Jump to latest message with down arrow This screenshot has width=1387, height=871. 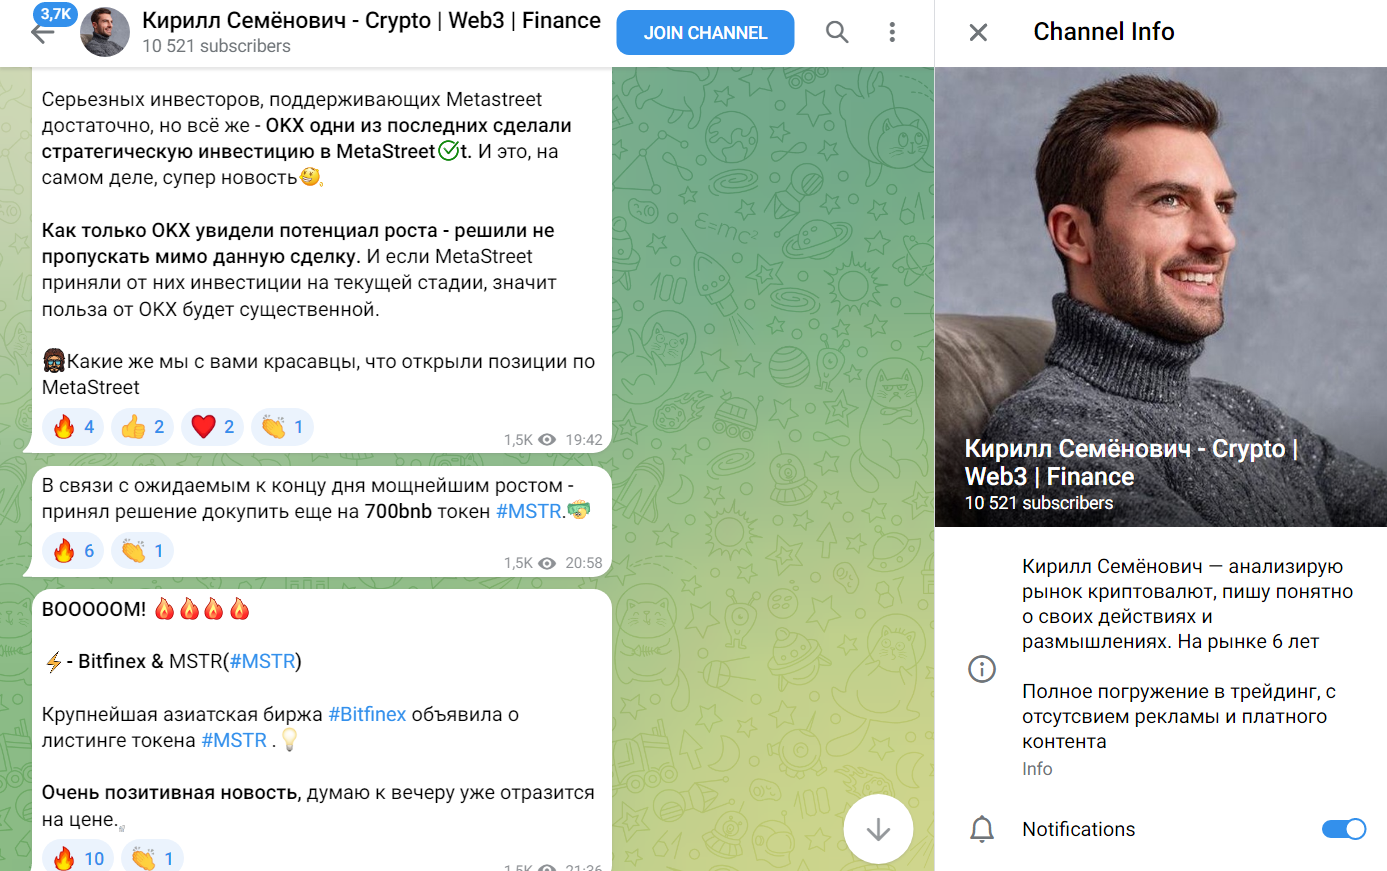pos(878,829)
